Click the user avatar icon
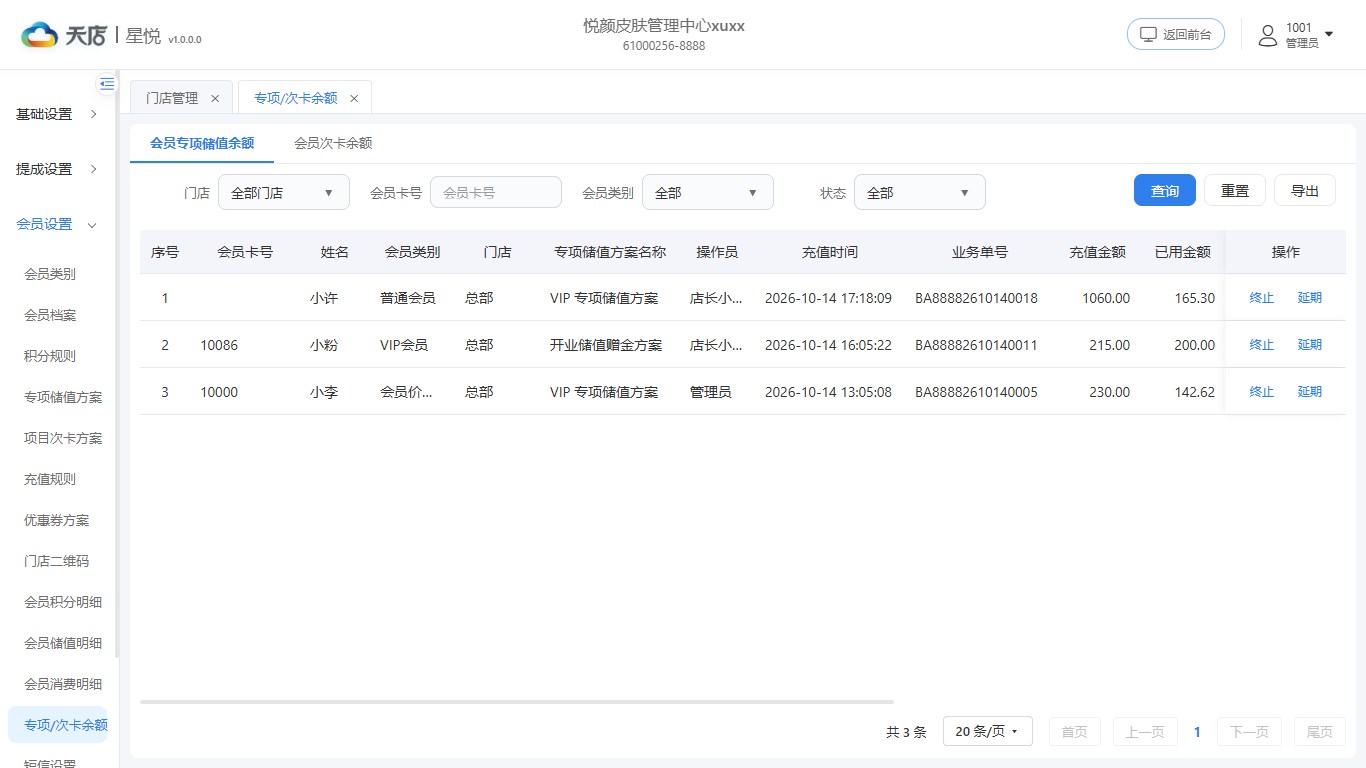 point(1268,36)
